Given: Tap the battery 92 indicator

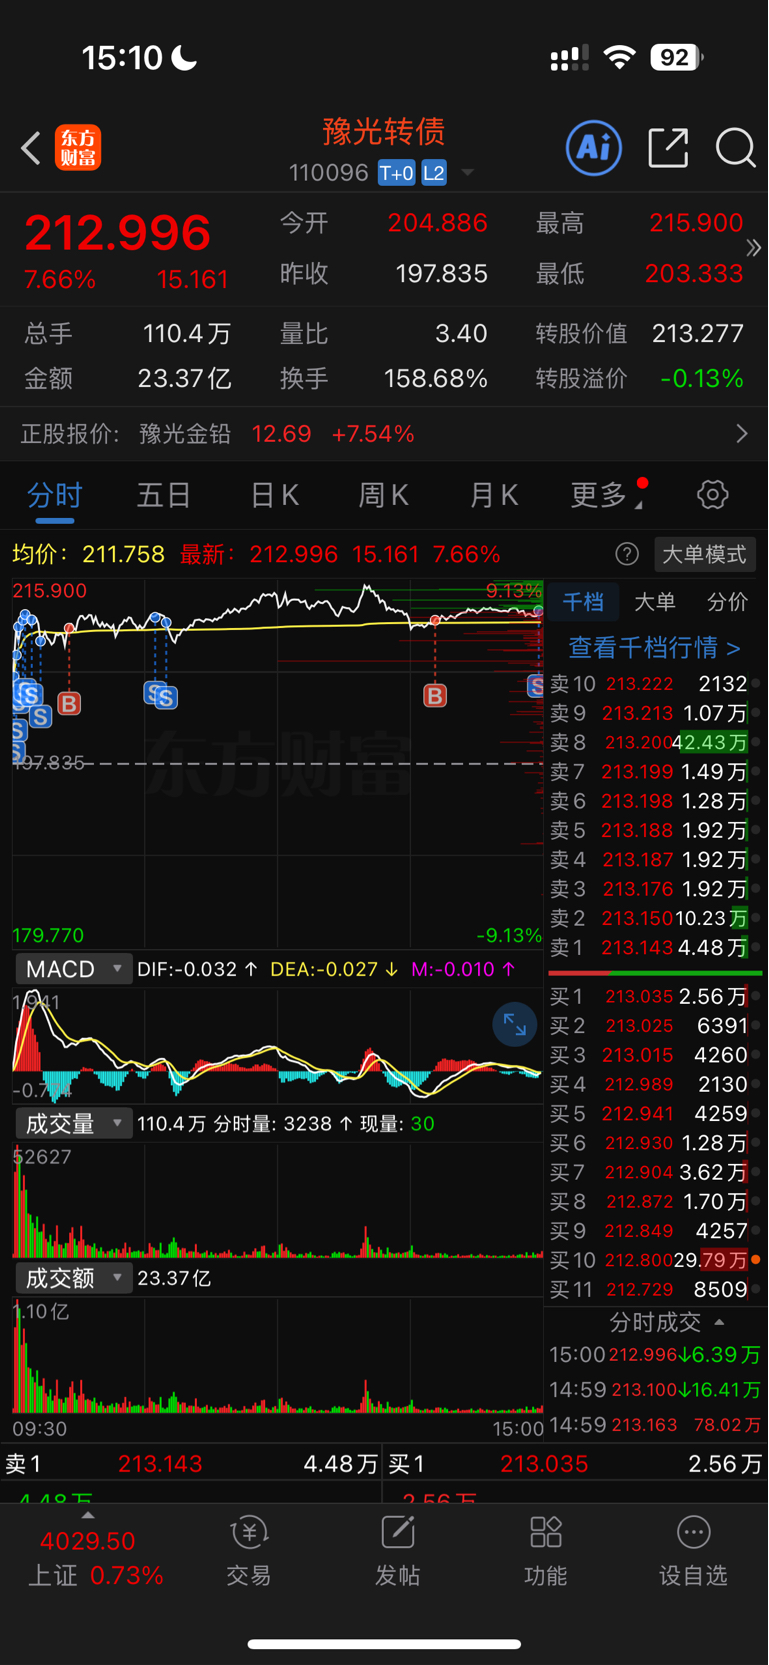Looking at the screenshot, I should [x=677, y=58].
